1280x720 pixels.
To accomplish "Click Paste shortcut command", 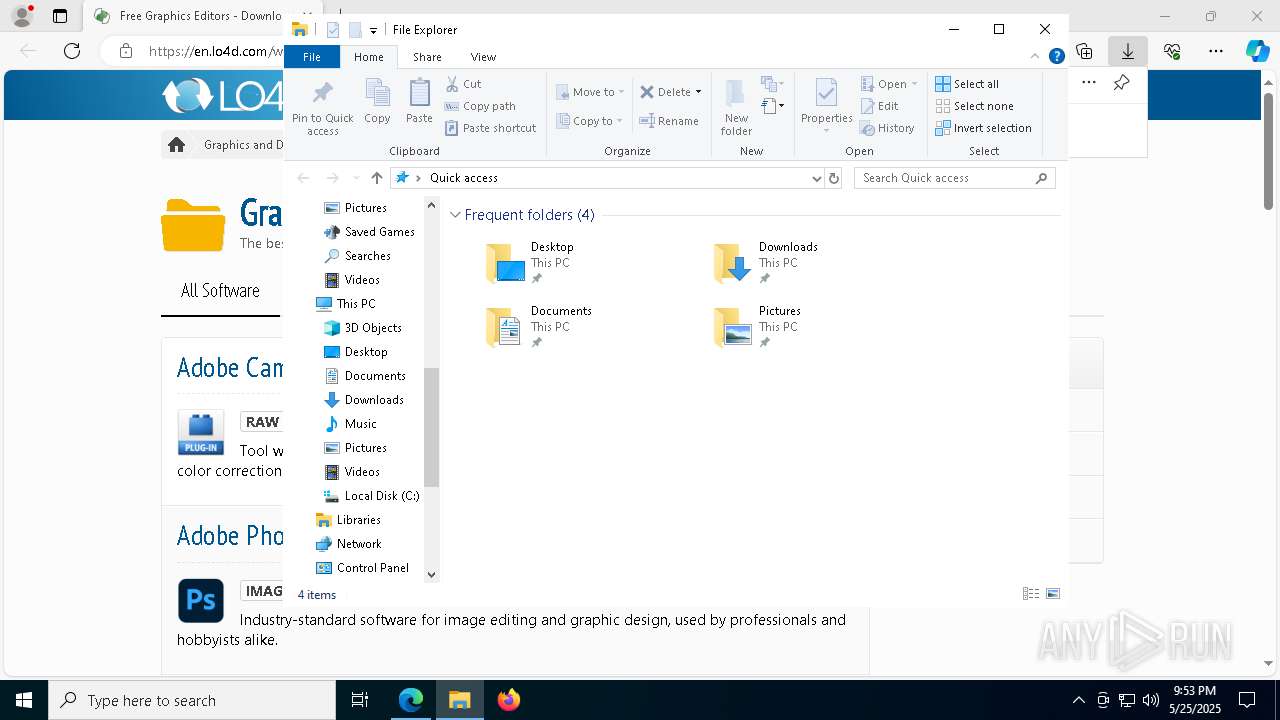I will click(491, 128).
